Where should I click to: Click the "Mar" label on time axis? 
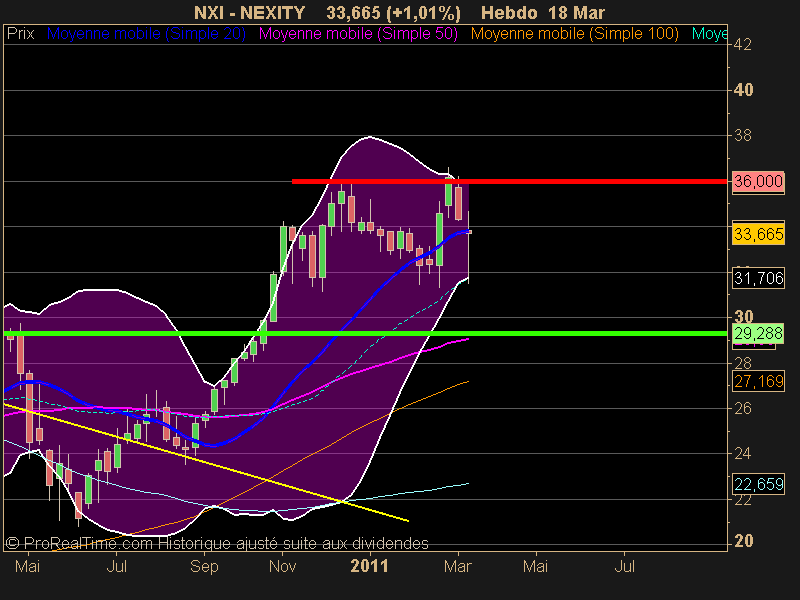pyautogui.click(x=458, y=566)
